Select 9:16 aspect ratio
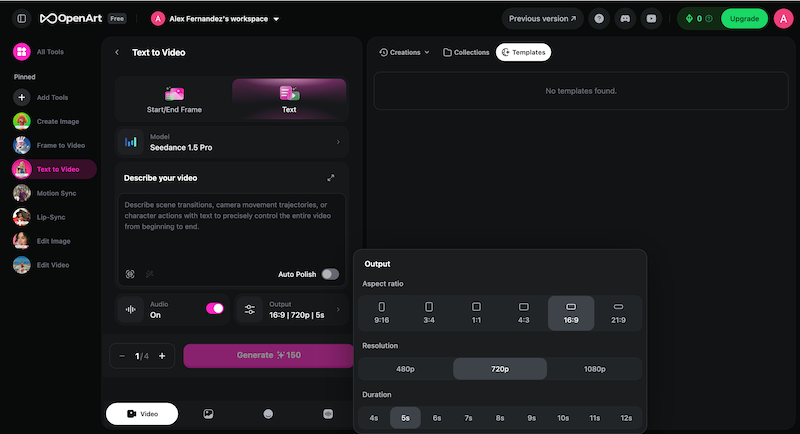The width and height of the screenshot is (800, 434). (x=382, y=313)
